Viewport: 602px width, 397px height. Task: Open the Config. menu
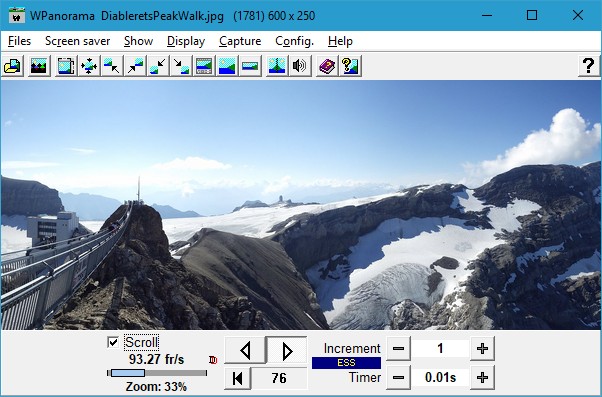[x=294, y=41]
